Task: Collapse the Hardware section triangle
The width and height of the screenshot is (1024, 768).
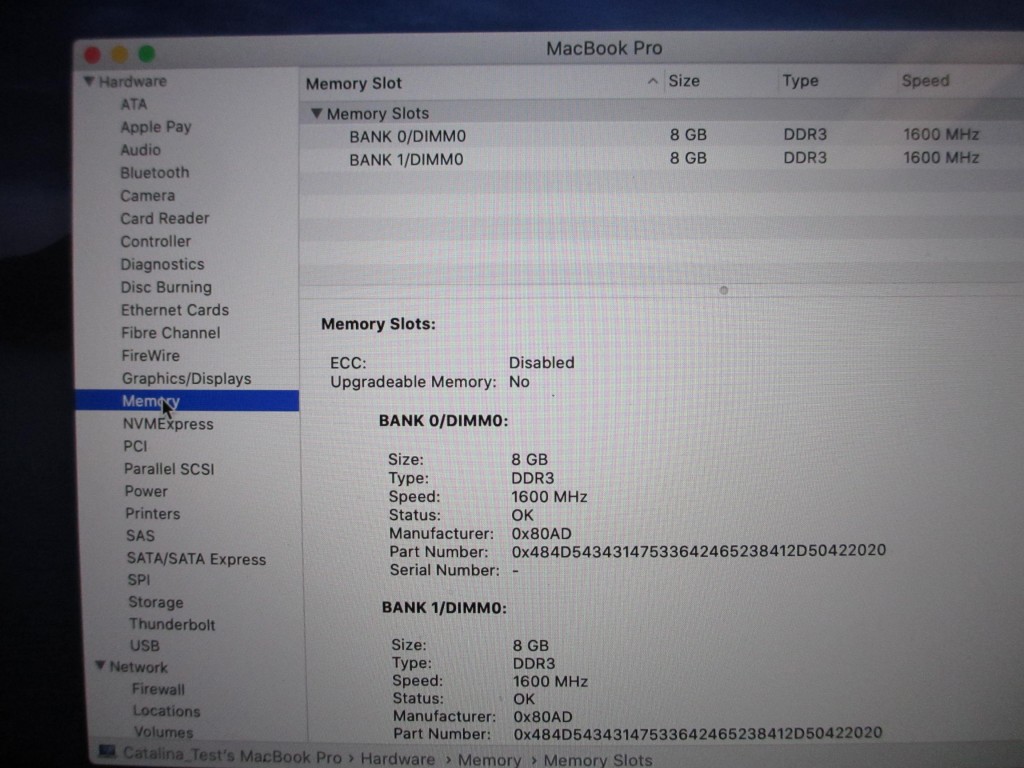Action: tap(89, 82)
